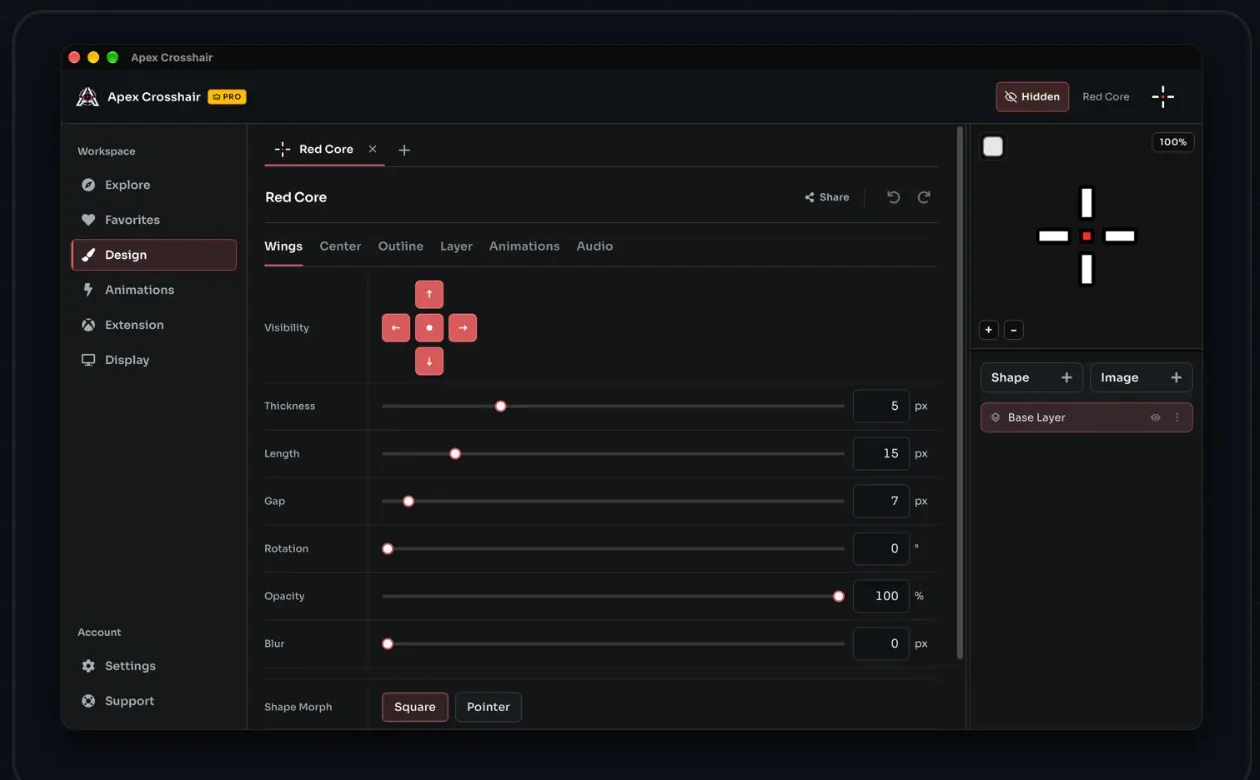The height and width of the screenshot is (780, 1260).
Task: Click the Red Core heading text
Action: pos(296,197)
